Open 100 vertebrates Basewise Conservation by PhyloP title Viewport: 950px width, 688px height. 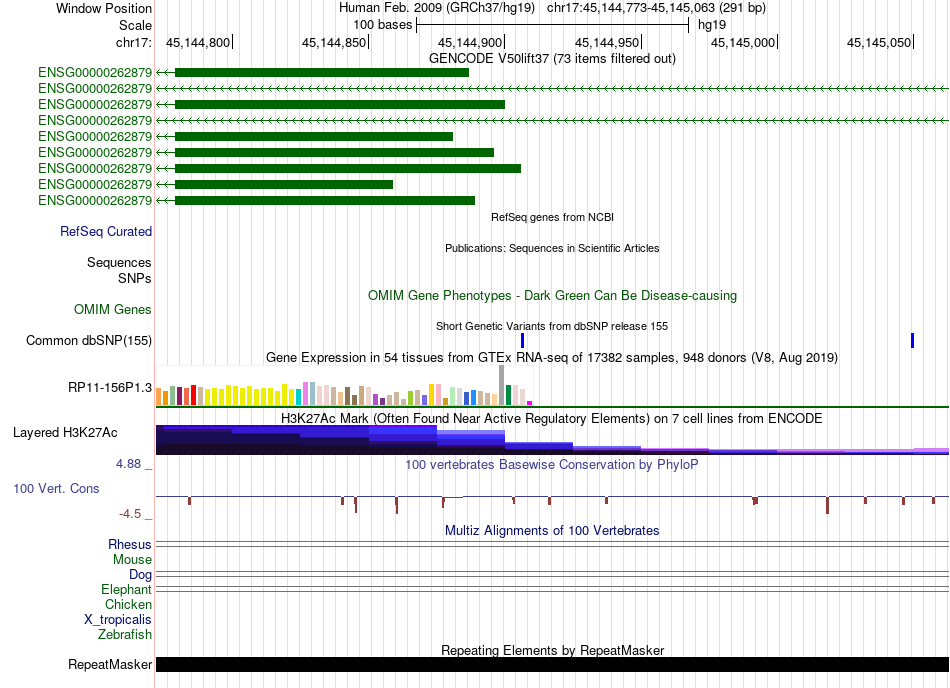(x=552, y=465)
